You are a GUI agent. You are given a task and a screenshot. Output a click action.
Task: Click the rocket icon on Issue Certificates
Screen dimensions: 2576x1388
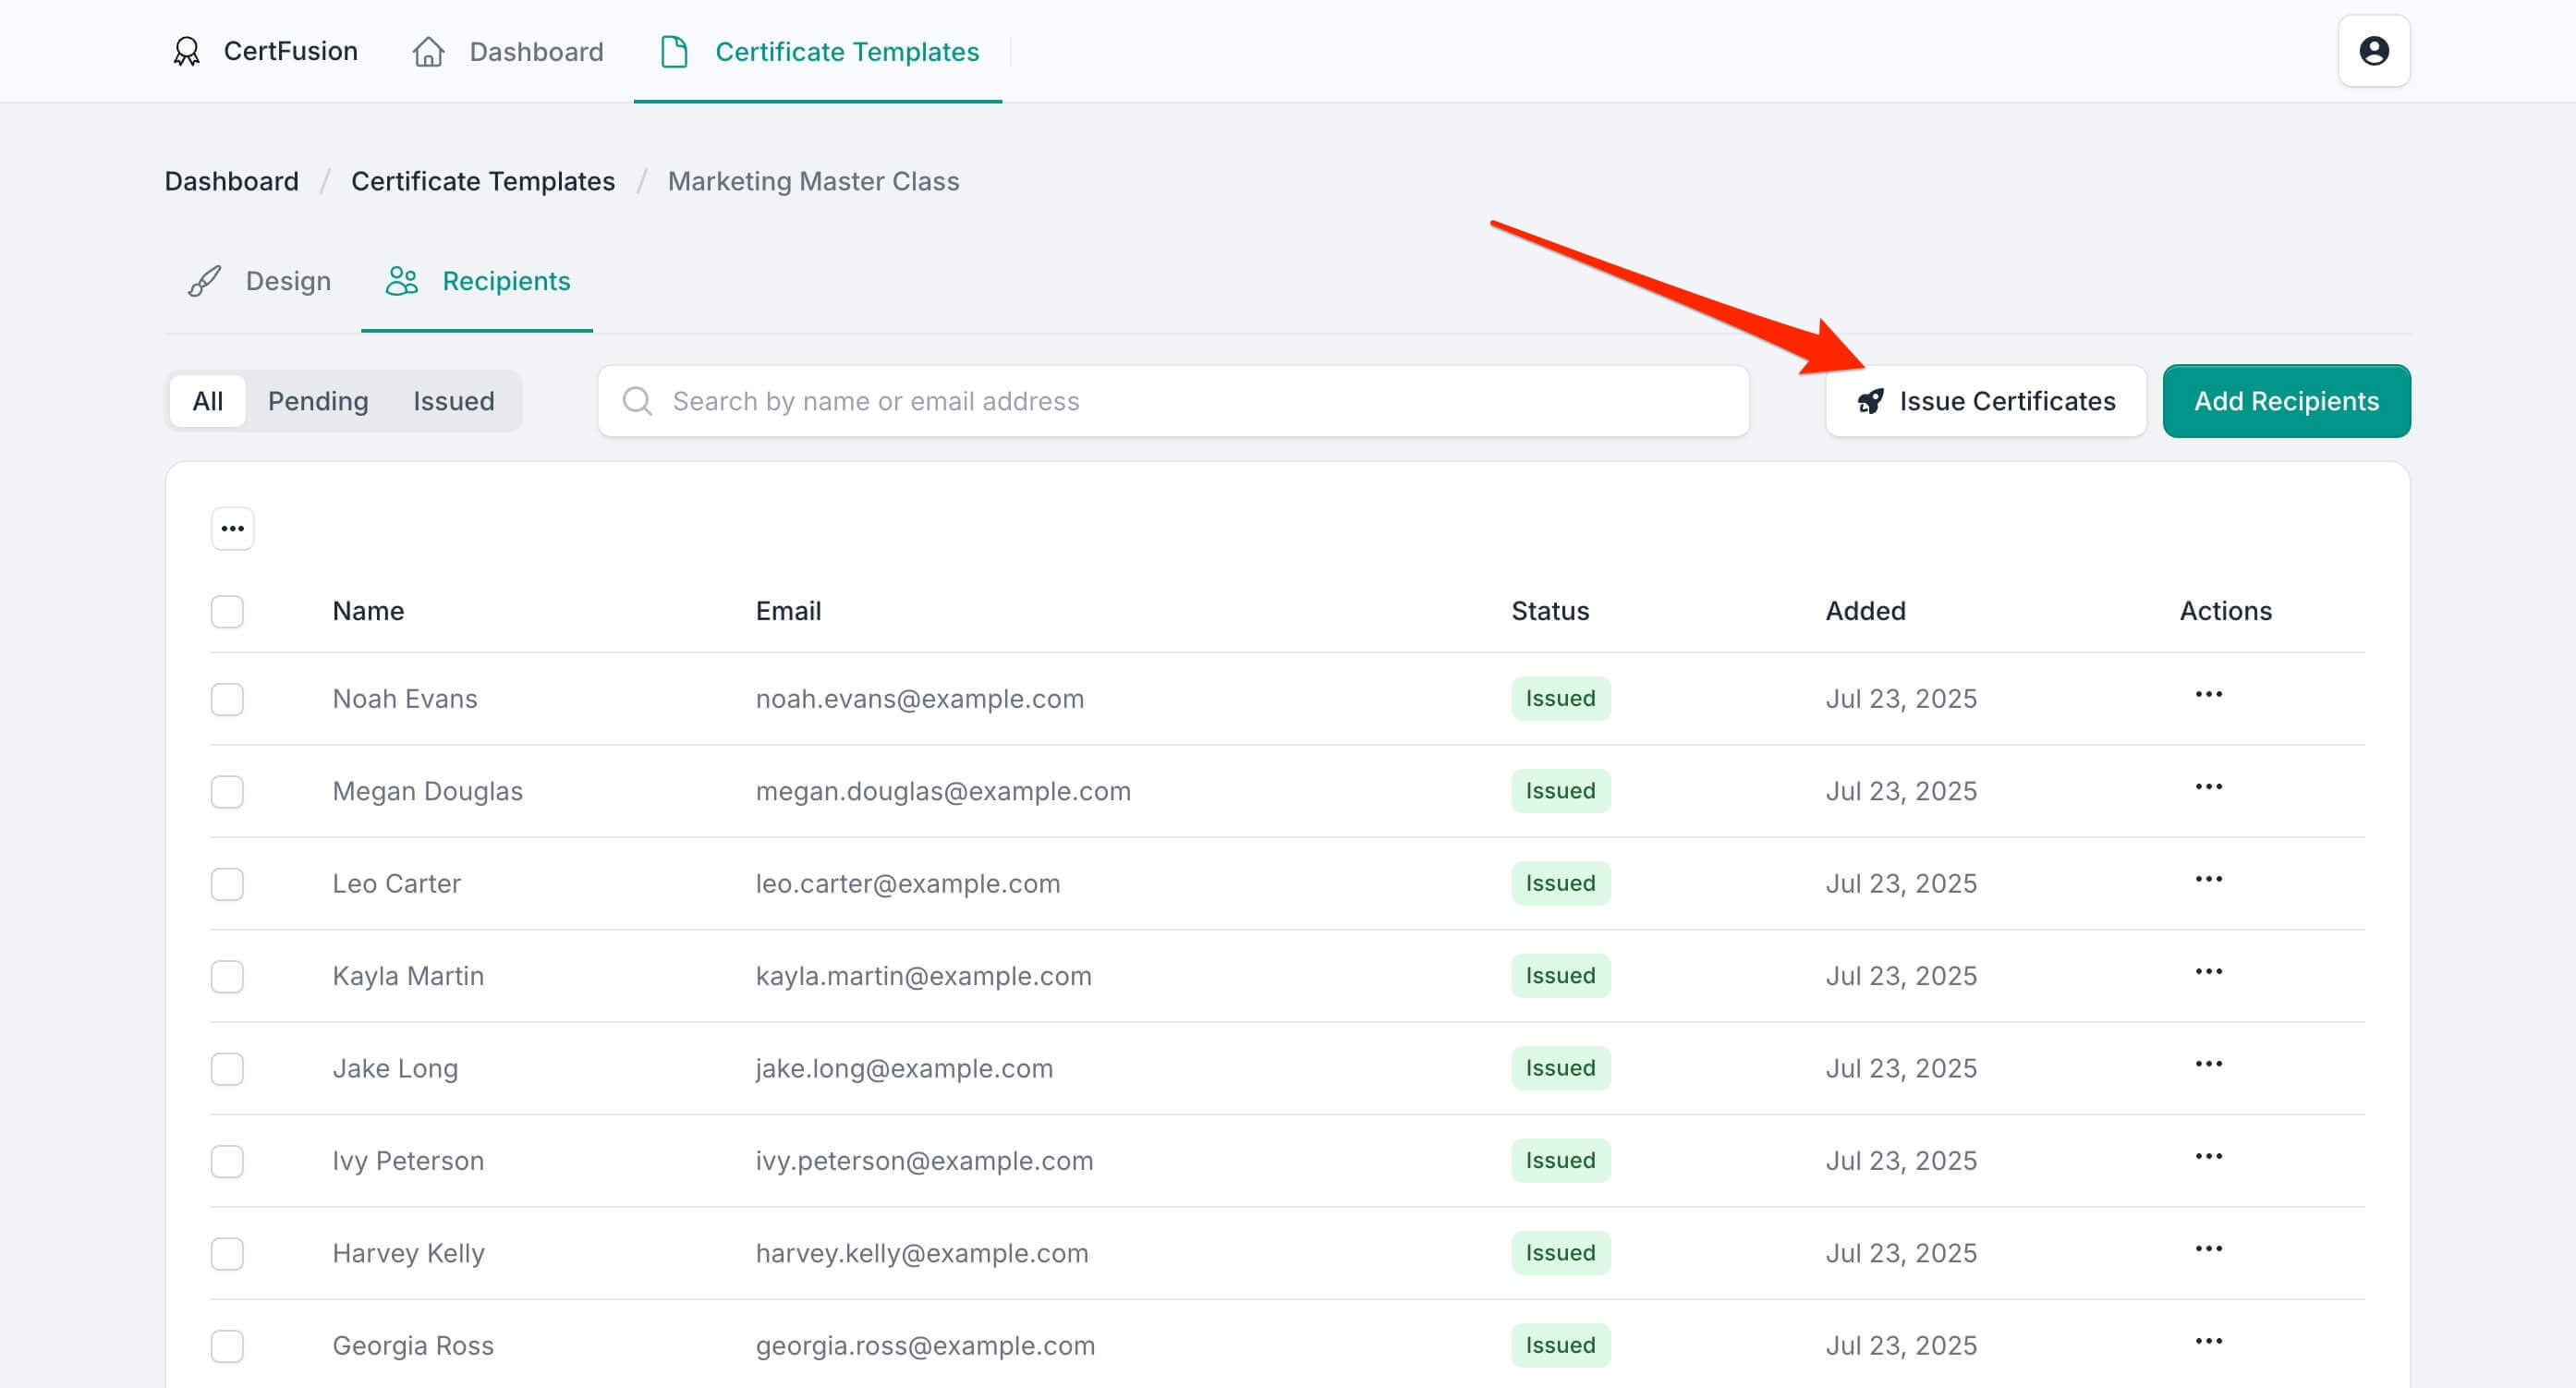(x=1872, y=400)
